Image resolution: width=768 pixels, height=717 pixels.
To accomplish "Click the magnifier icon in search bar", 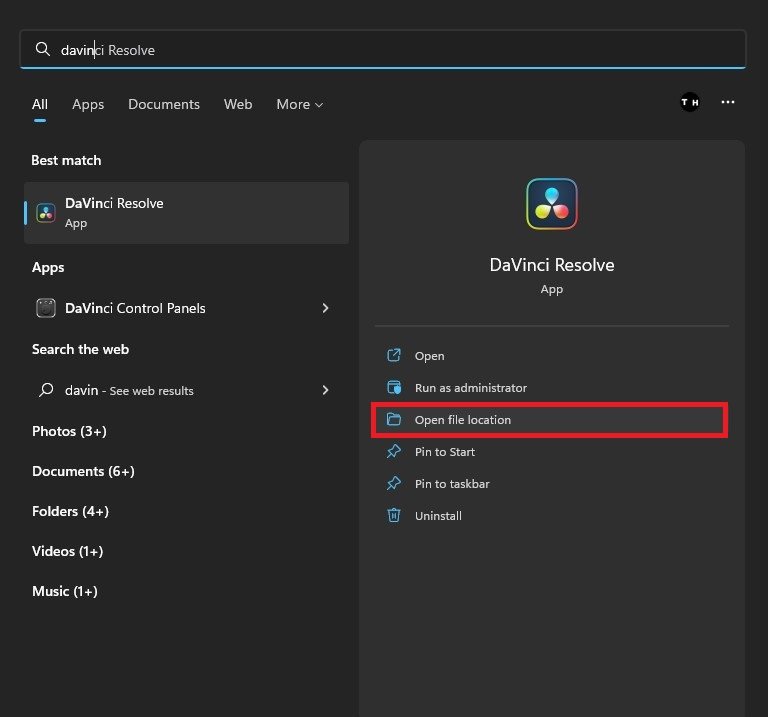I will (42, 49).
